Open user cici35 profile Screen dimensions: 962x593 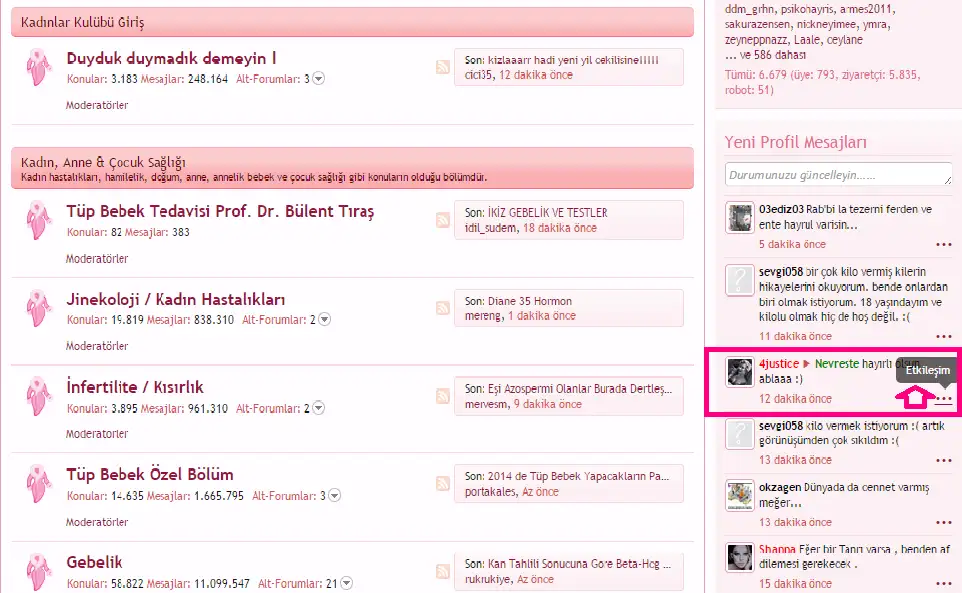click(478, 75)
